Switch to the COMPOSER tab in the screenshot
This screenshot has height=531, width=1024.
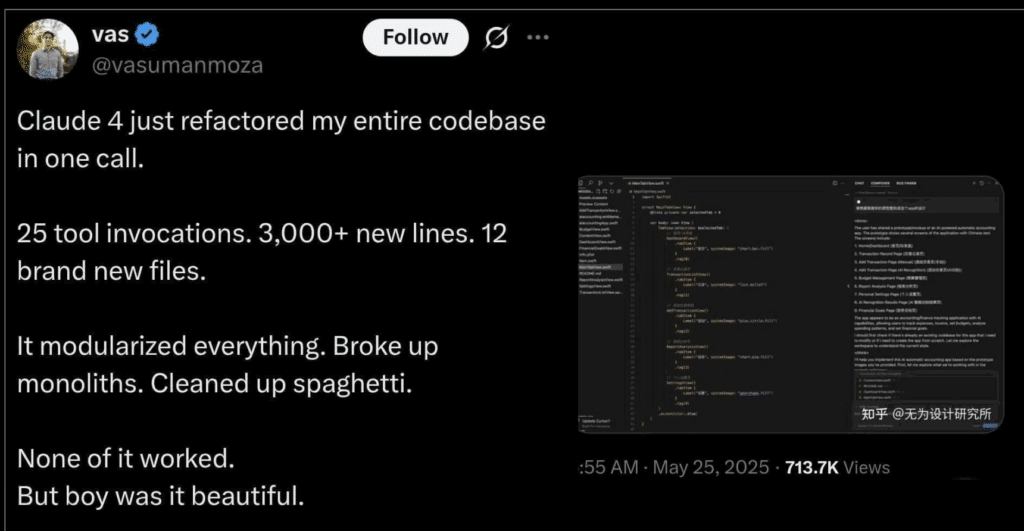click(880, 184)
